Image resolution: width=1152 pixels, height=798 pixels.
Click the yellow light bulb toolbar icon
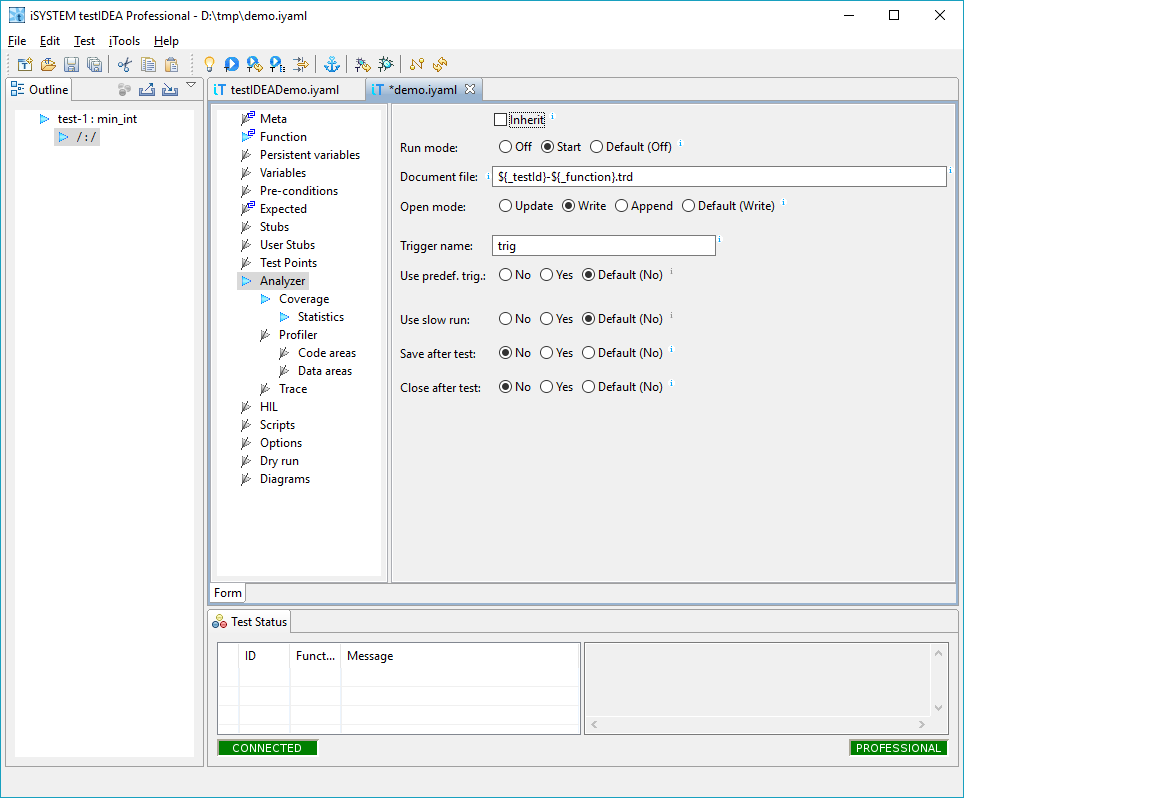[209, 65]
